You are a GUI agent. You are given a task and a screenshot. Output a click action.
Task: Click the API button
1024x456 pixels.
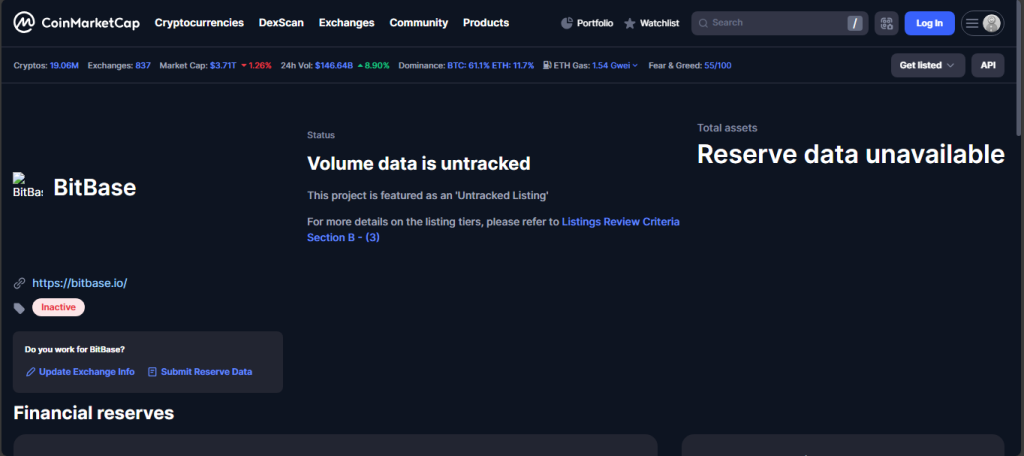[x=987, y=65]
